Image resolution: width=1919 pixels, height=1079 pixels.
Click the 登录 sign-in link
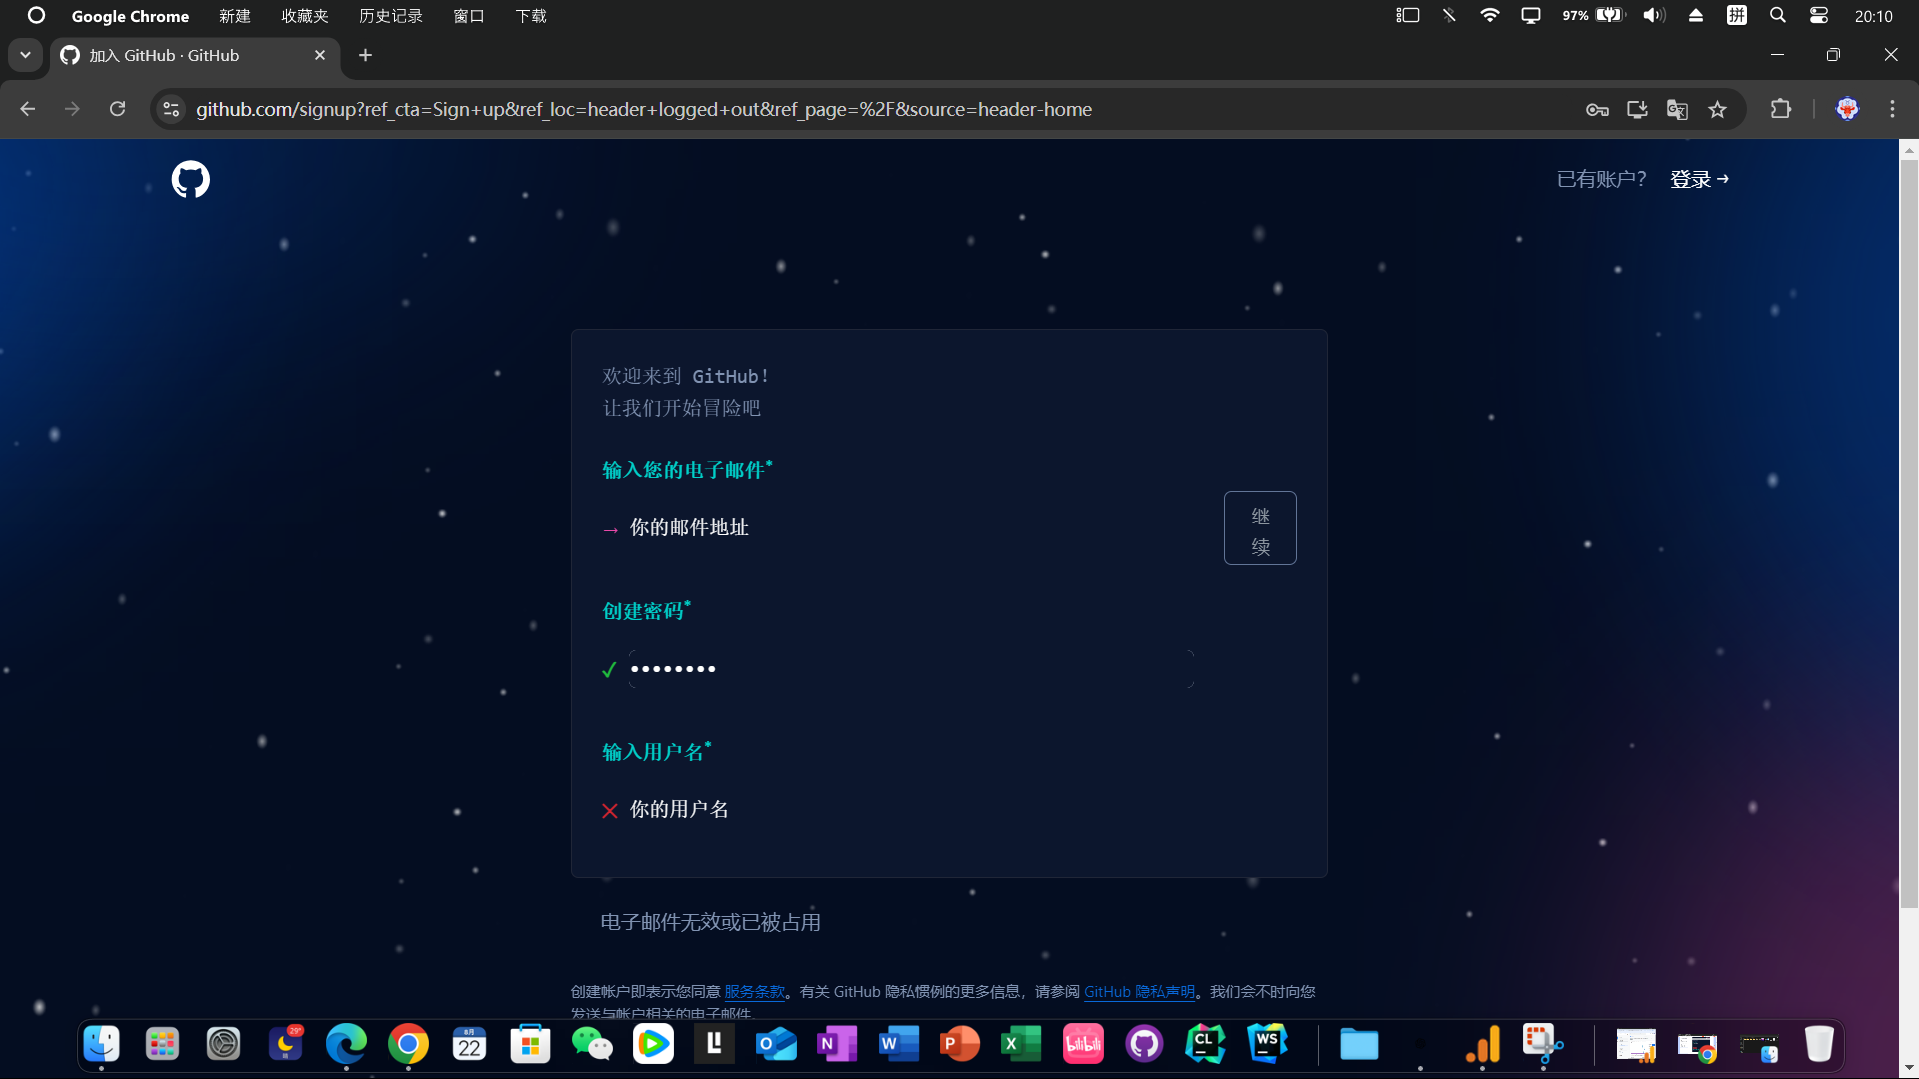(1699, 179)
